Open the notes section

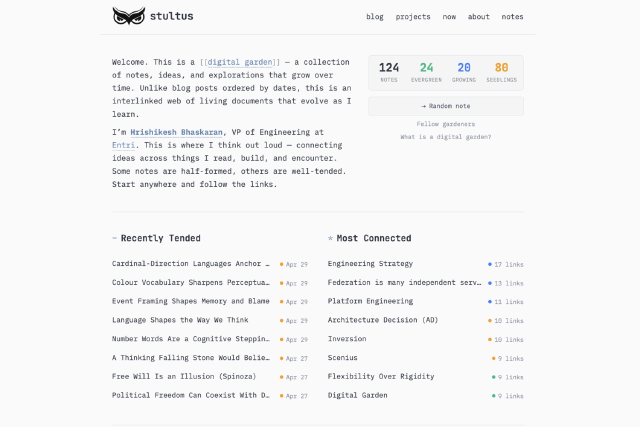click(512, 17)
